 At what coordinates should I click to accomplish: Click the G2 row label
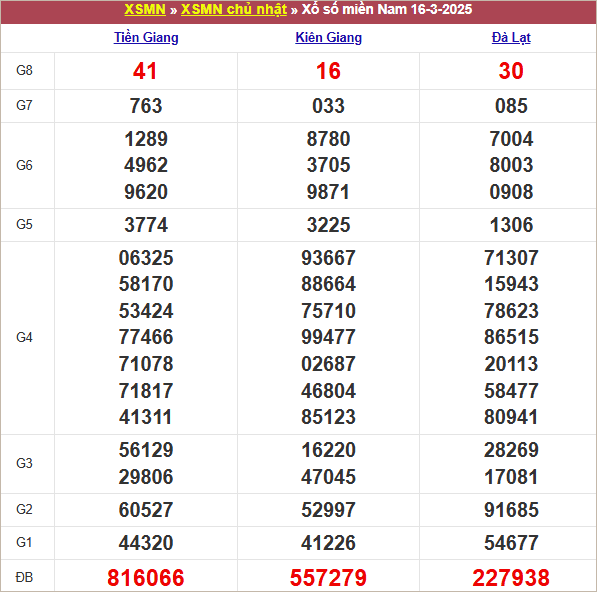click(x=24, y=509)
